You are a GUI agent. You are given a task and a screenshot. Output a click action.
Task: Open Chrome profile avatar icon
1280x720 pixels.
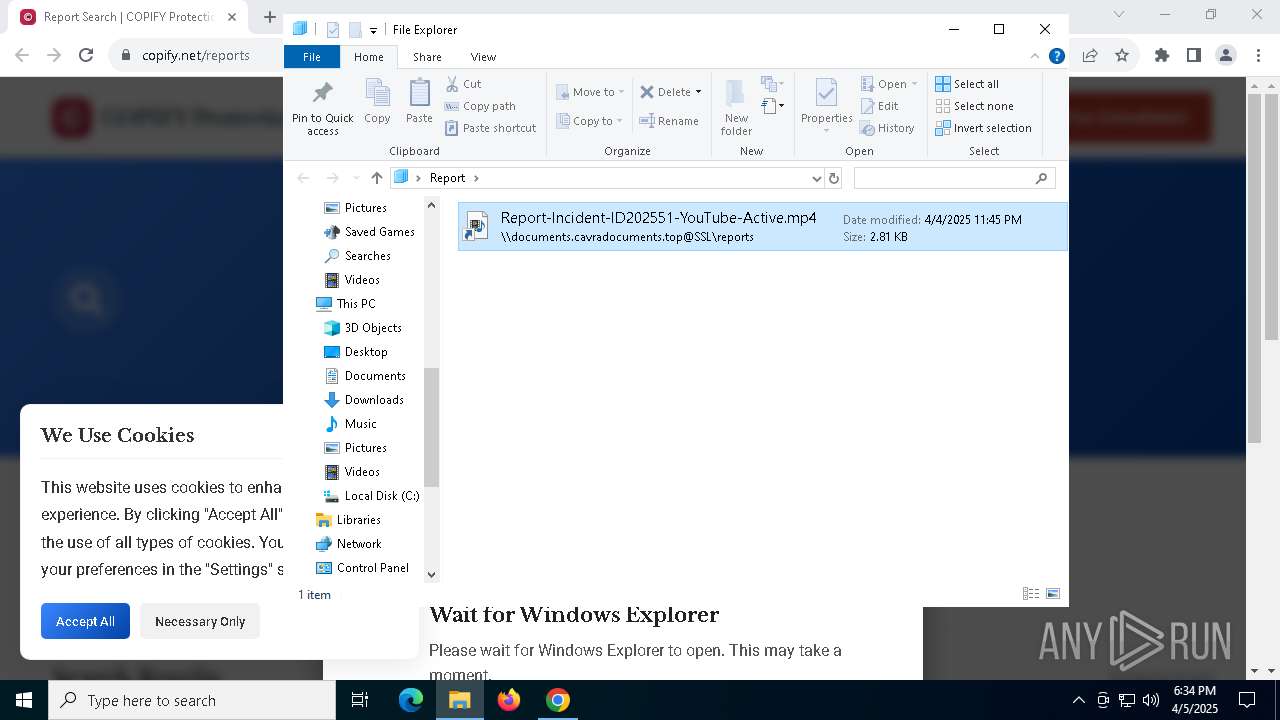(1226, 55)
